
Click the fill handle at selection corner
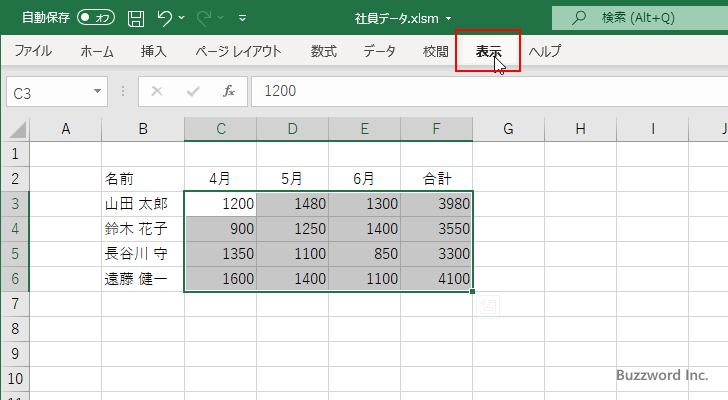(472, 291)
